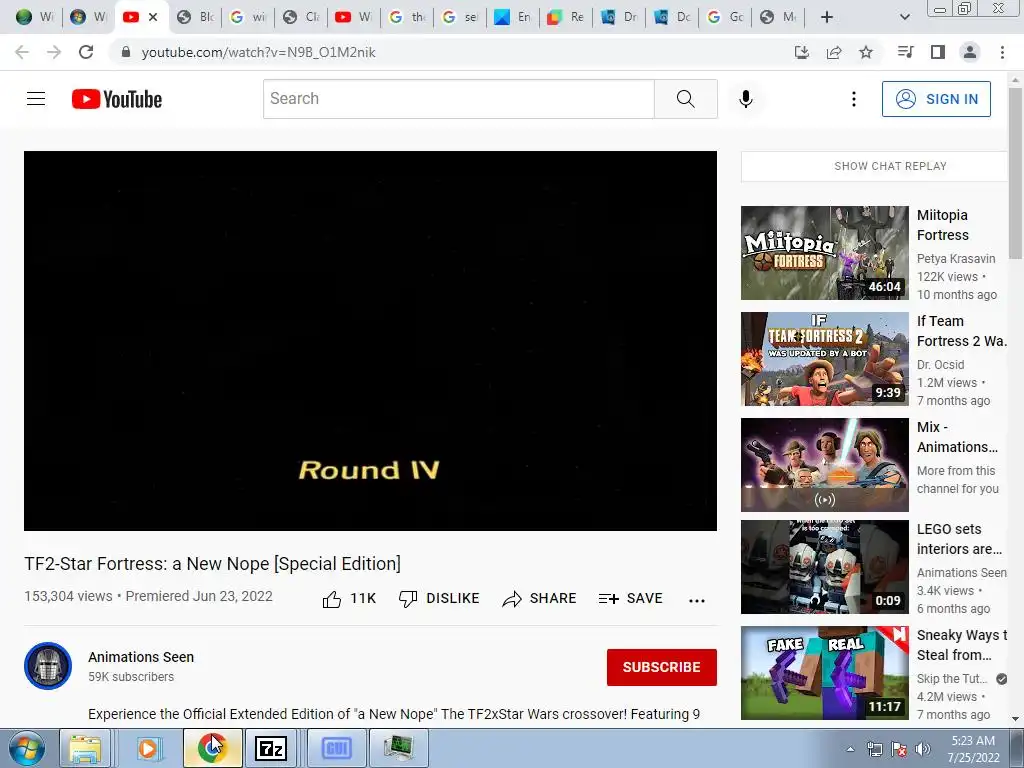Click the Miitopia Fortress title text
This screenshot has height=768, width=1024.
942,225
